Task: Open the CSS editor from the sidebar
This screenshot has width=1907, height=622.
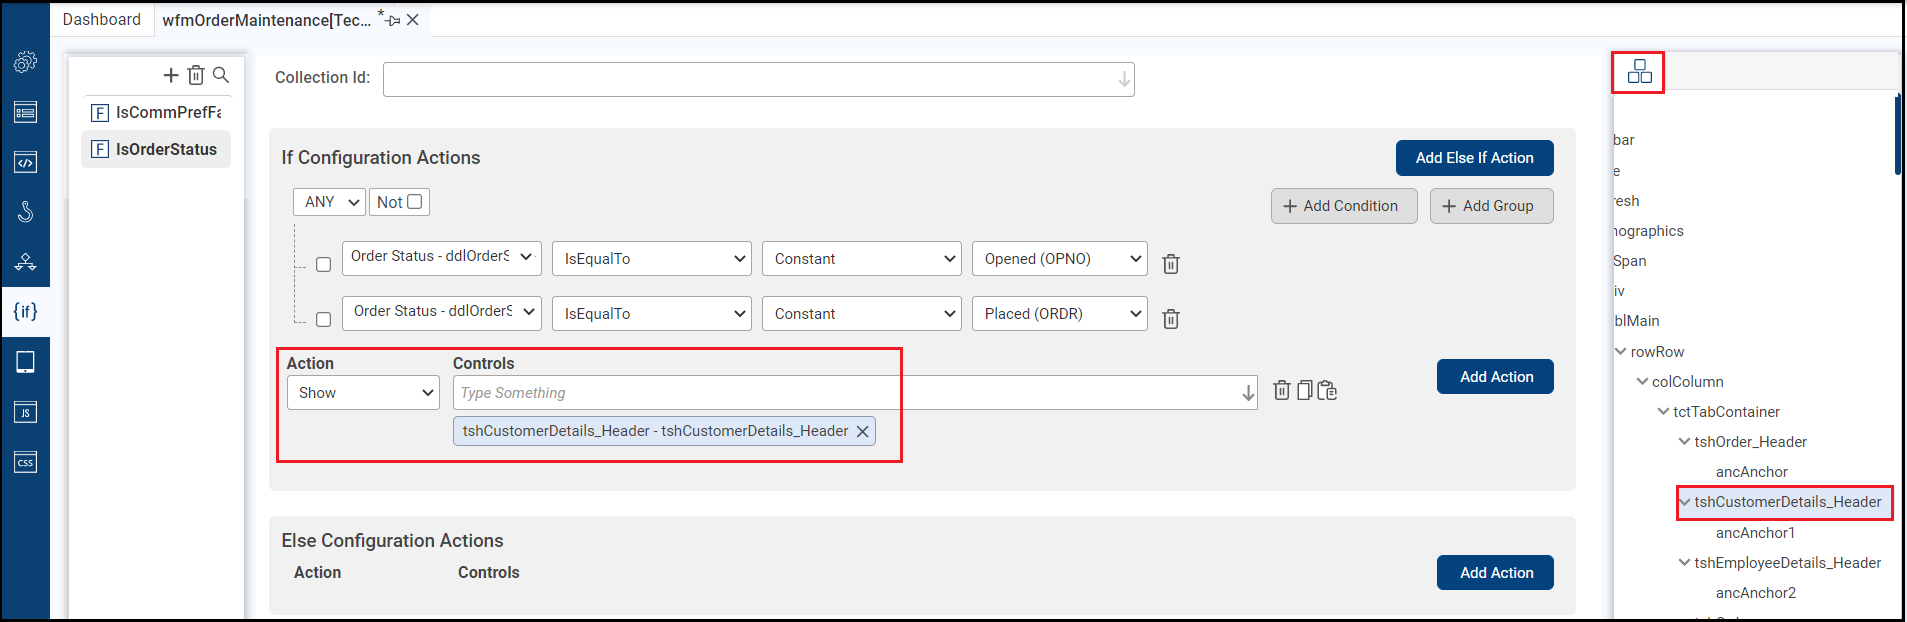Action: pos(25,462)
